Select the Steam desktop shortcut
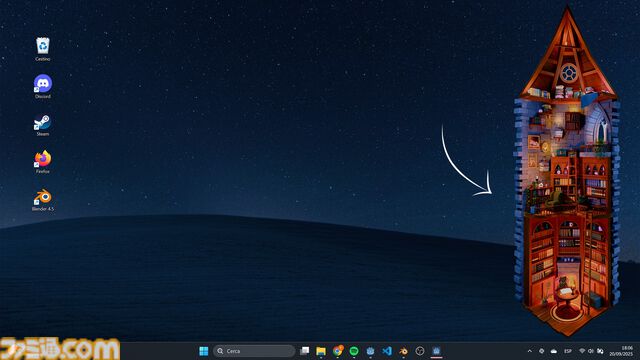 pyautogui.click(x=43, y=124)
